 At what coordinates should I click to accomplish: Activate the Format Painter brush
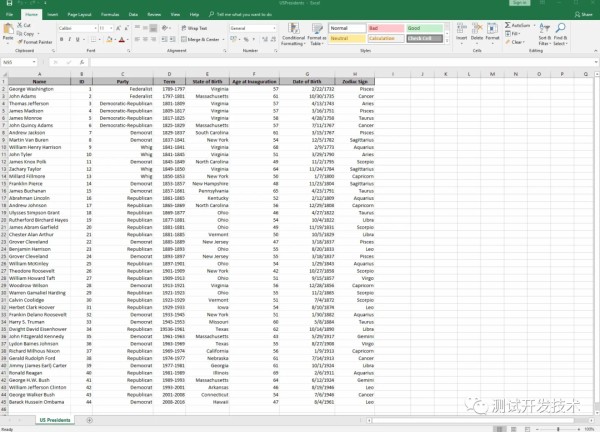pos(20,42)
